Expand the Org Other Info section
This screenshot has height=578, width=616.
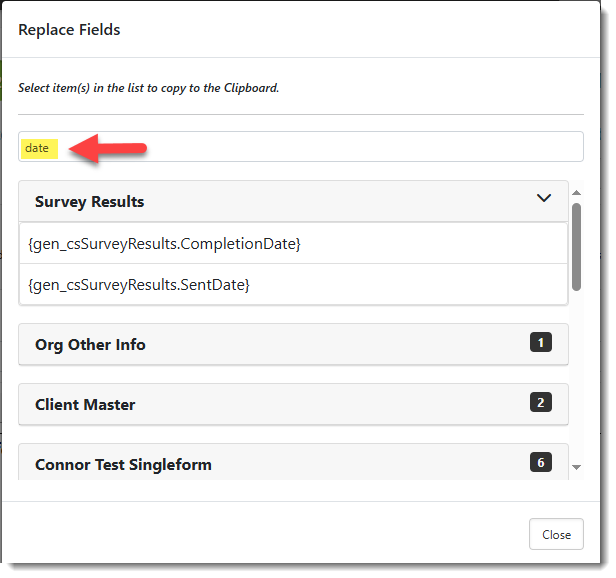point(90,344)
